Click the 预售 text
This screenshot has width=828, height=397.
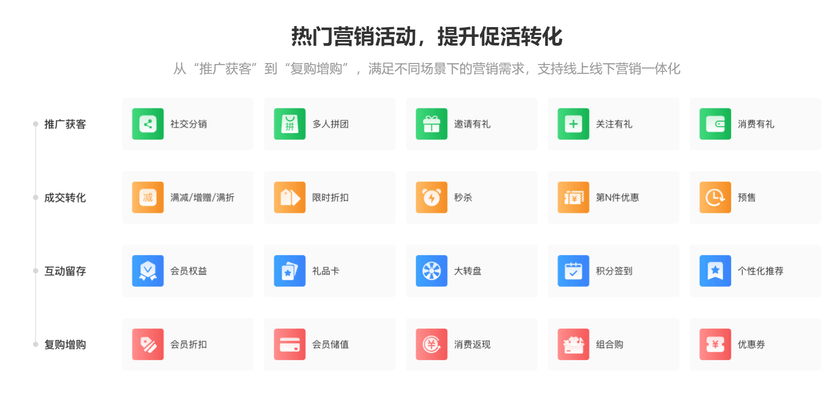(747, 198)
